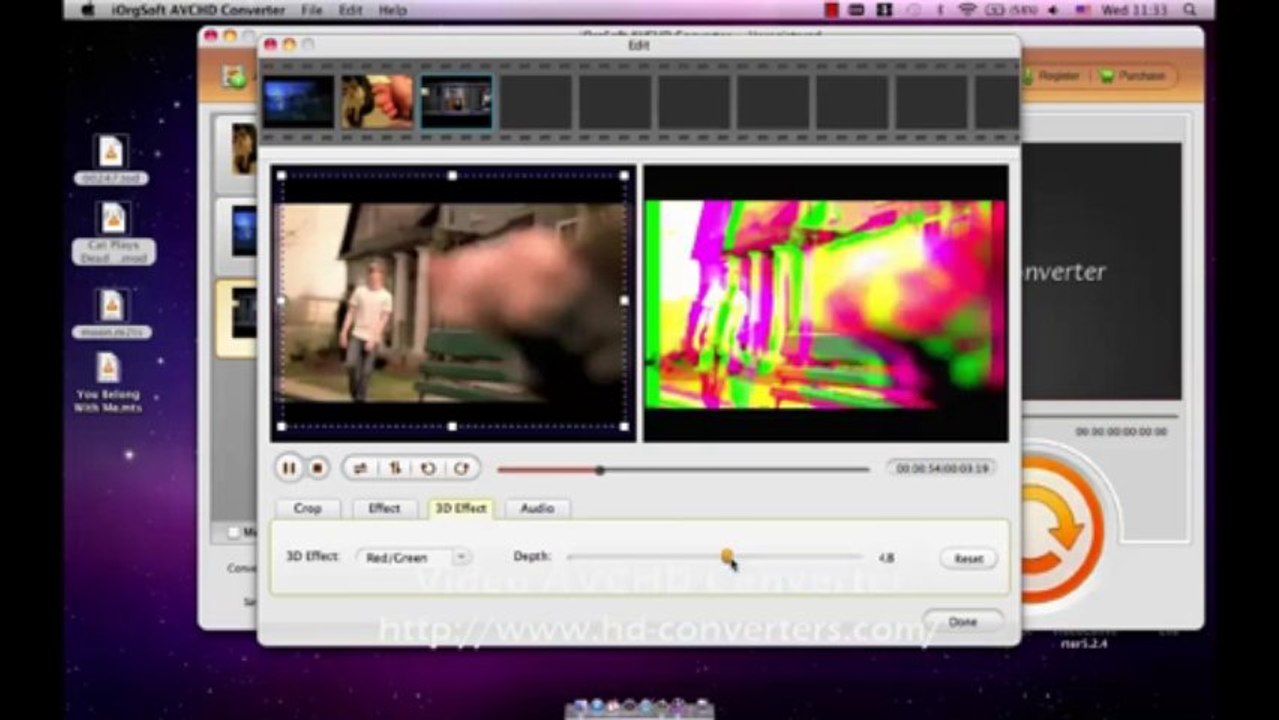Open the Apple menu
The image size is (1279, 720).
coord(88,10)
